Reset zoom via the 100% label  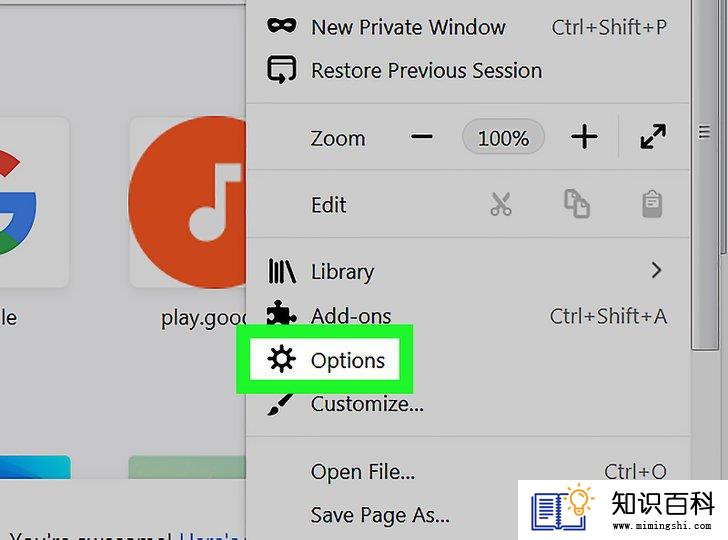tap(503, 137)
